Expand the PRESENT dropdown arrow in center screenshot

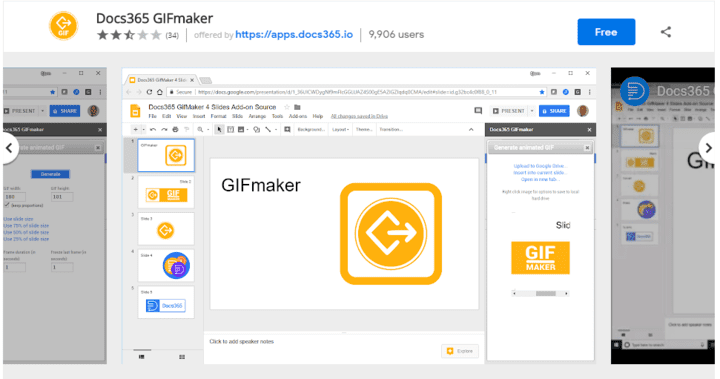pos(532,111)
